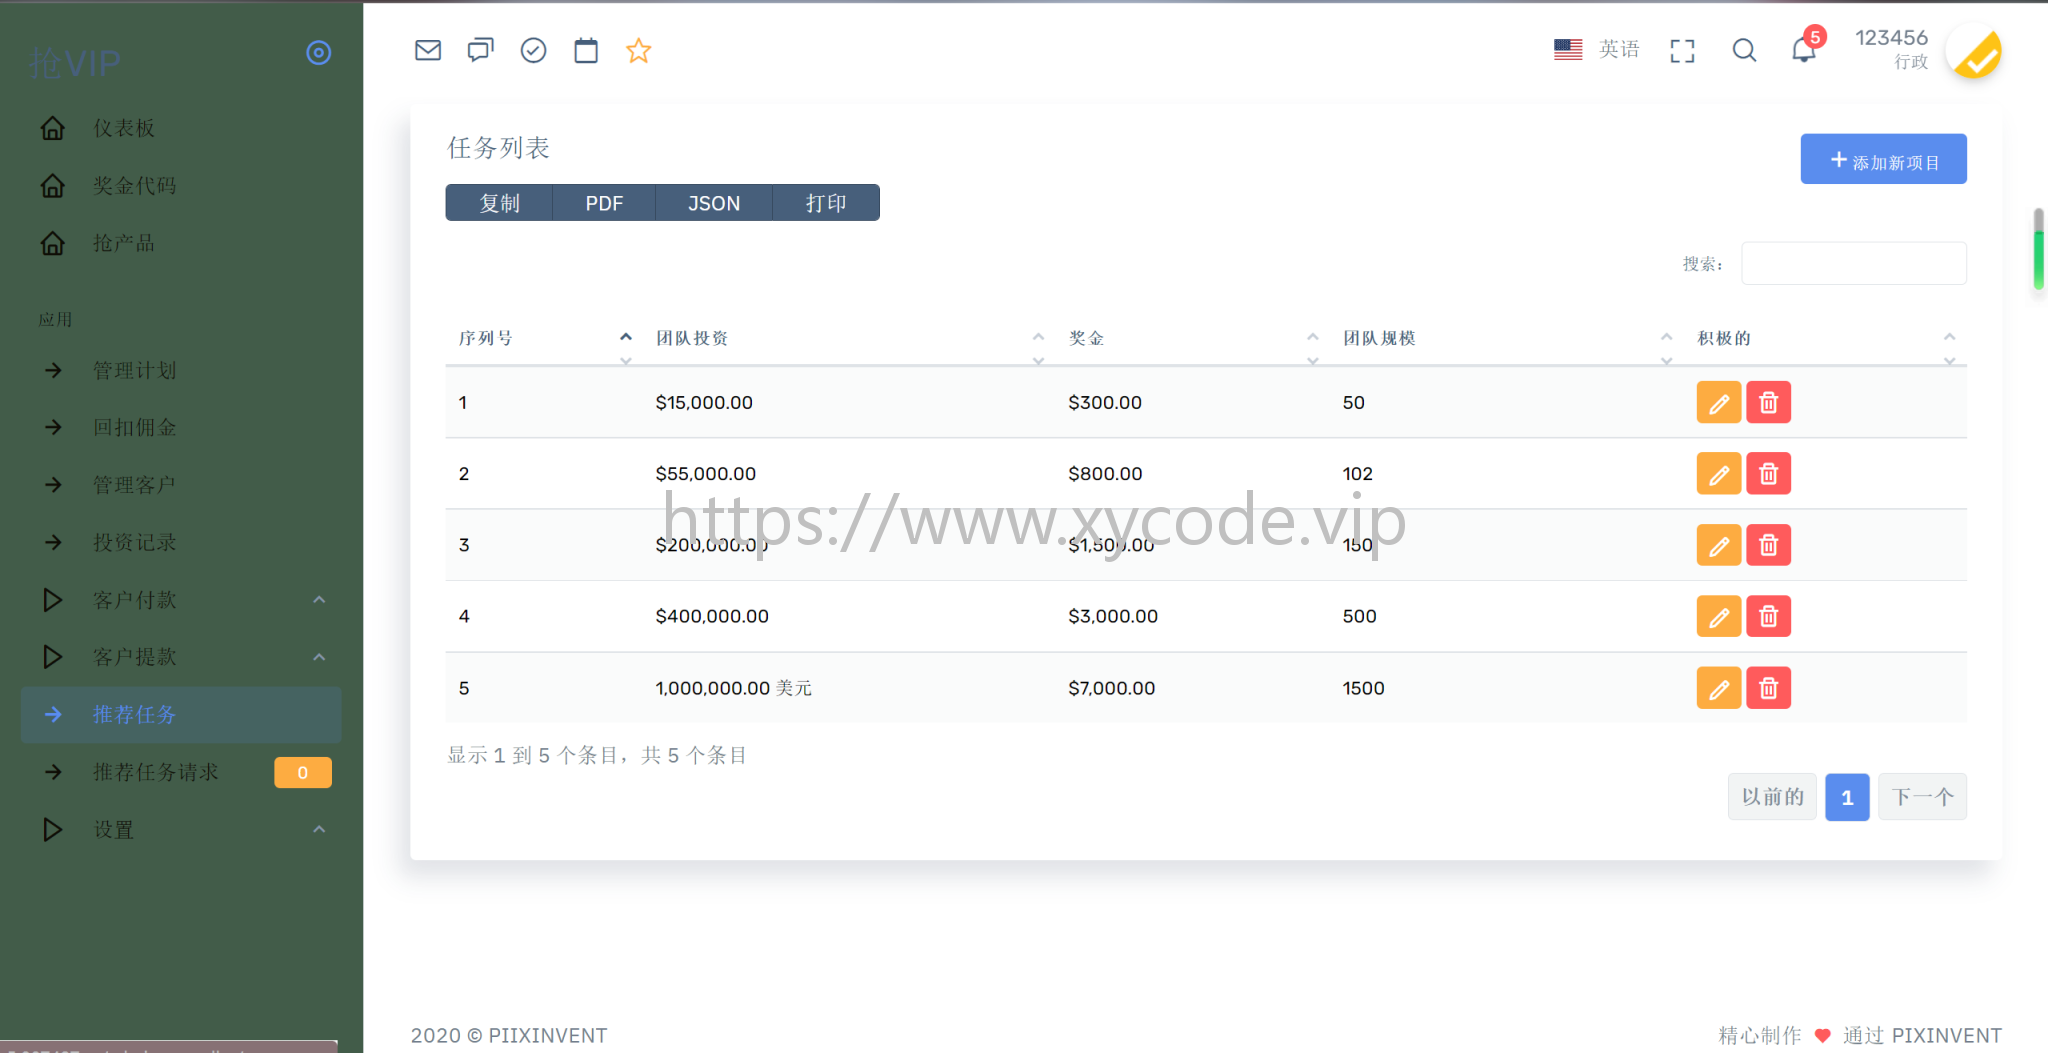The width and height of the screenshot is (2048, 1053).
Task: Open 管理客户 in sidebar
Action: (181, 485)
